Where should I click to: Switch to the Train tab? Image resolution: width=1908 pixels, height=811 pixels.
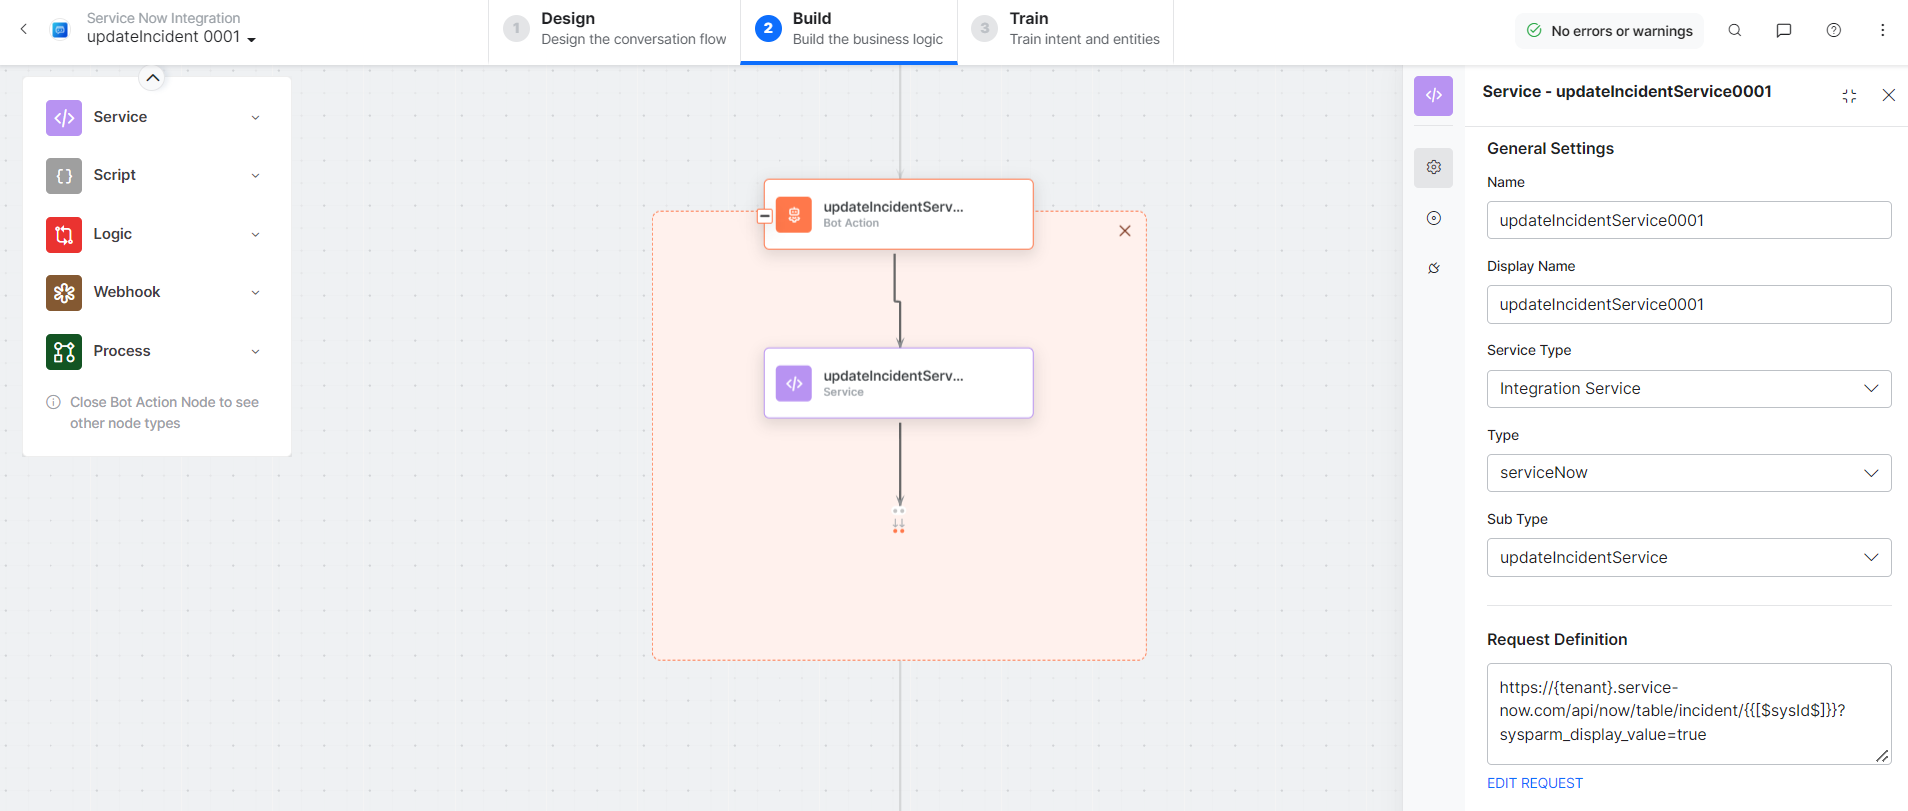[x=1065, y=29]
